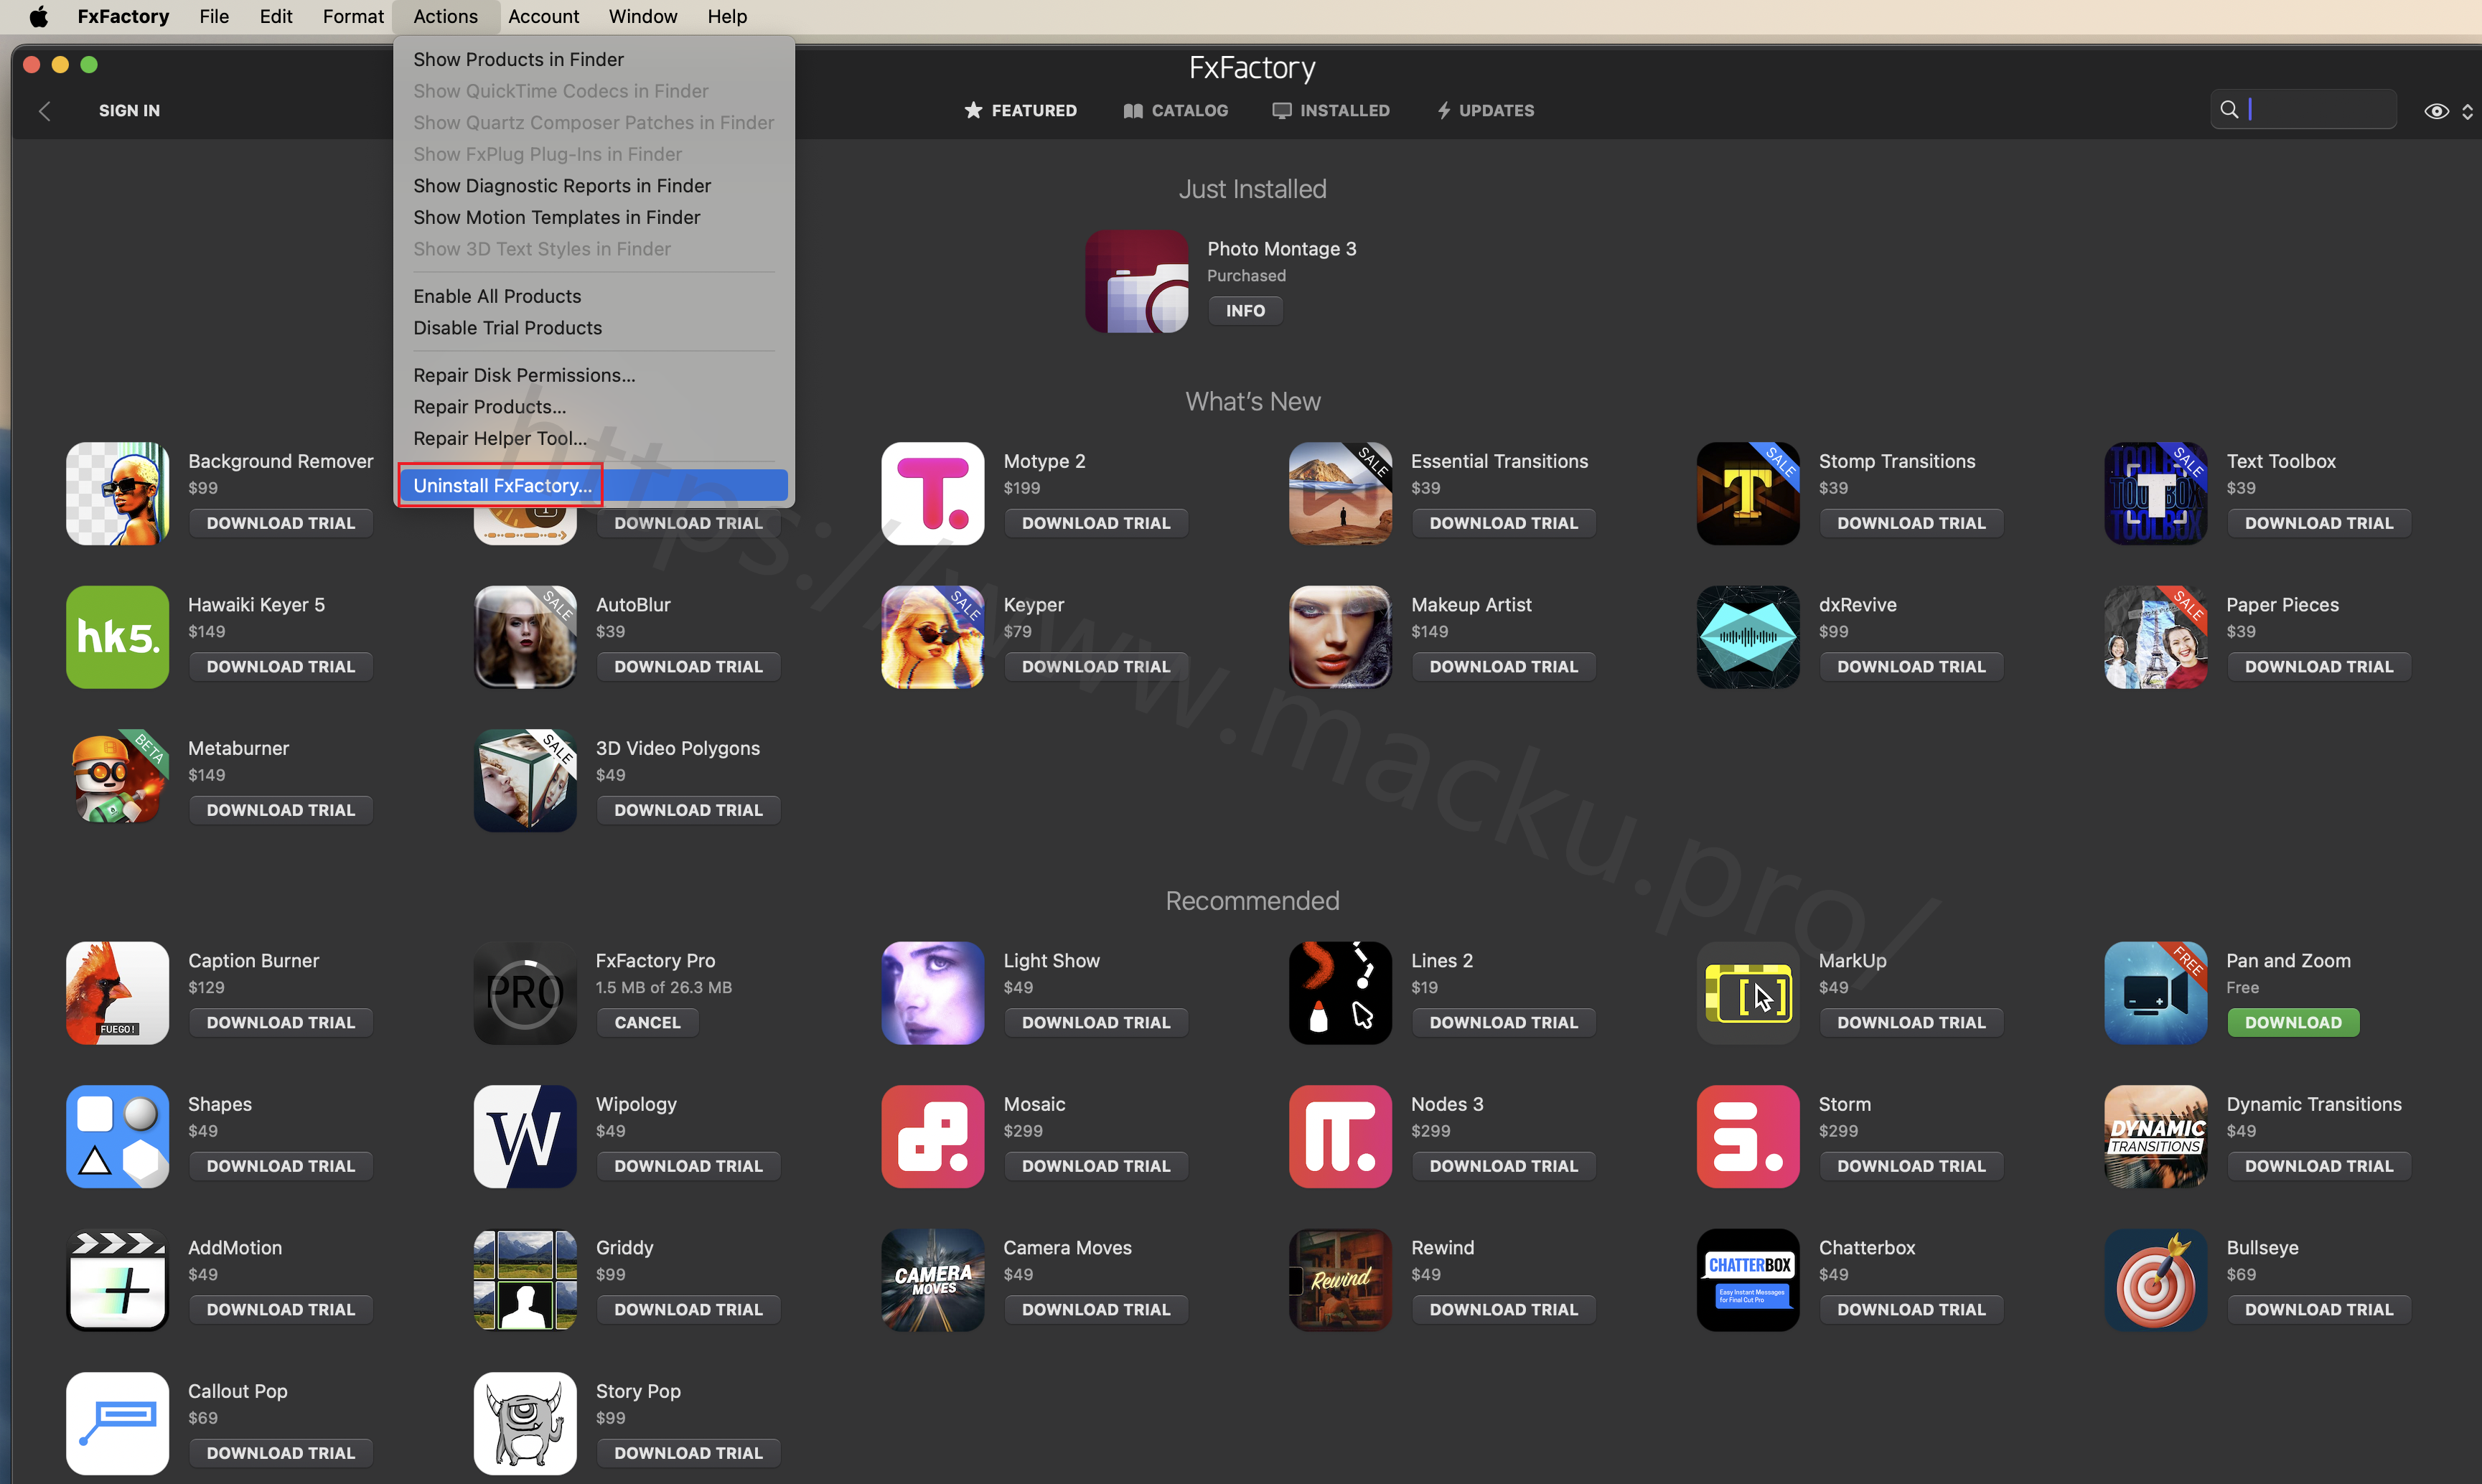Viewport: 2482px width, 1484px height.
Task: Open the Storm product icon
Action: click(1748, 1137)
